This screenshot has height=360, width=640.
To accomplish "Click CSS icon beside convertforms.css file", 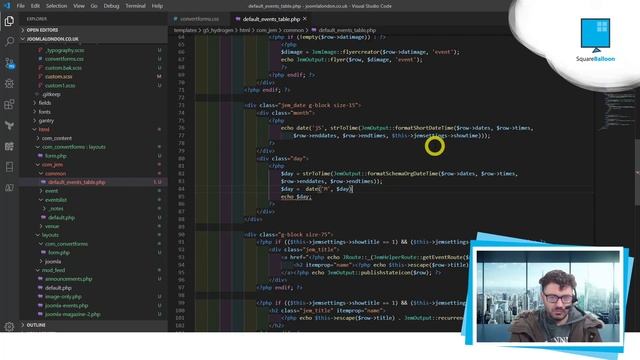I will click(x=40, y=59).
